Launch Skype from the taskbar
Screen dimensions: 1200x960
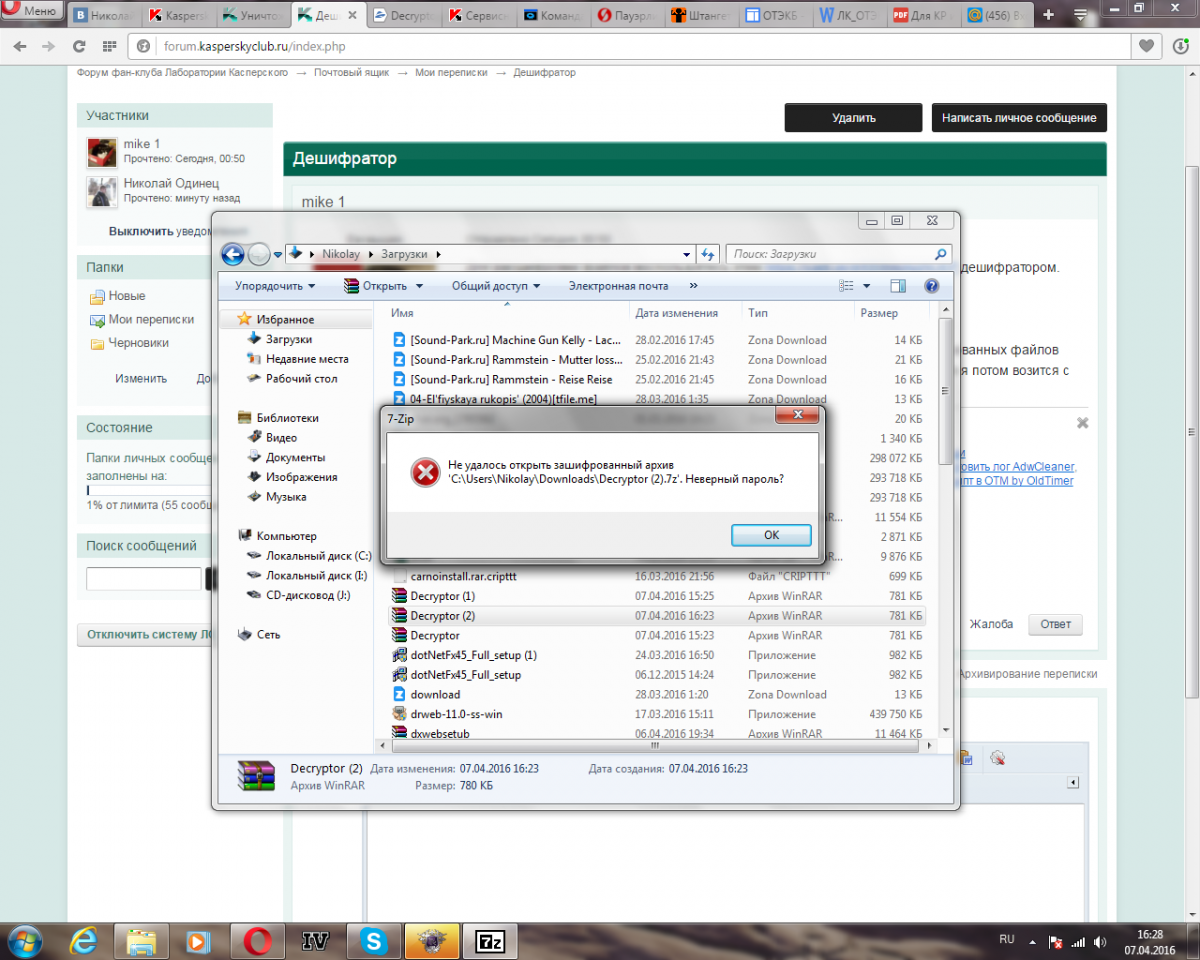click(374, 940)
